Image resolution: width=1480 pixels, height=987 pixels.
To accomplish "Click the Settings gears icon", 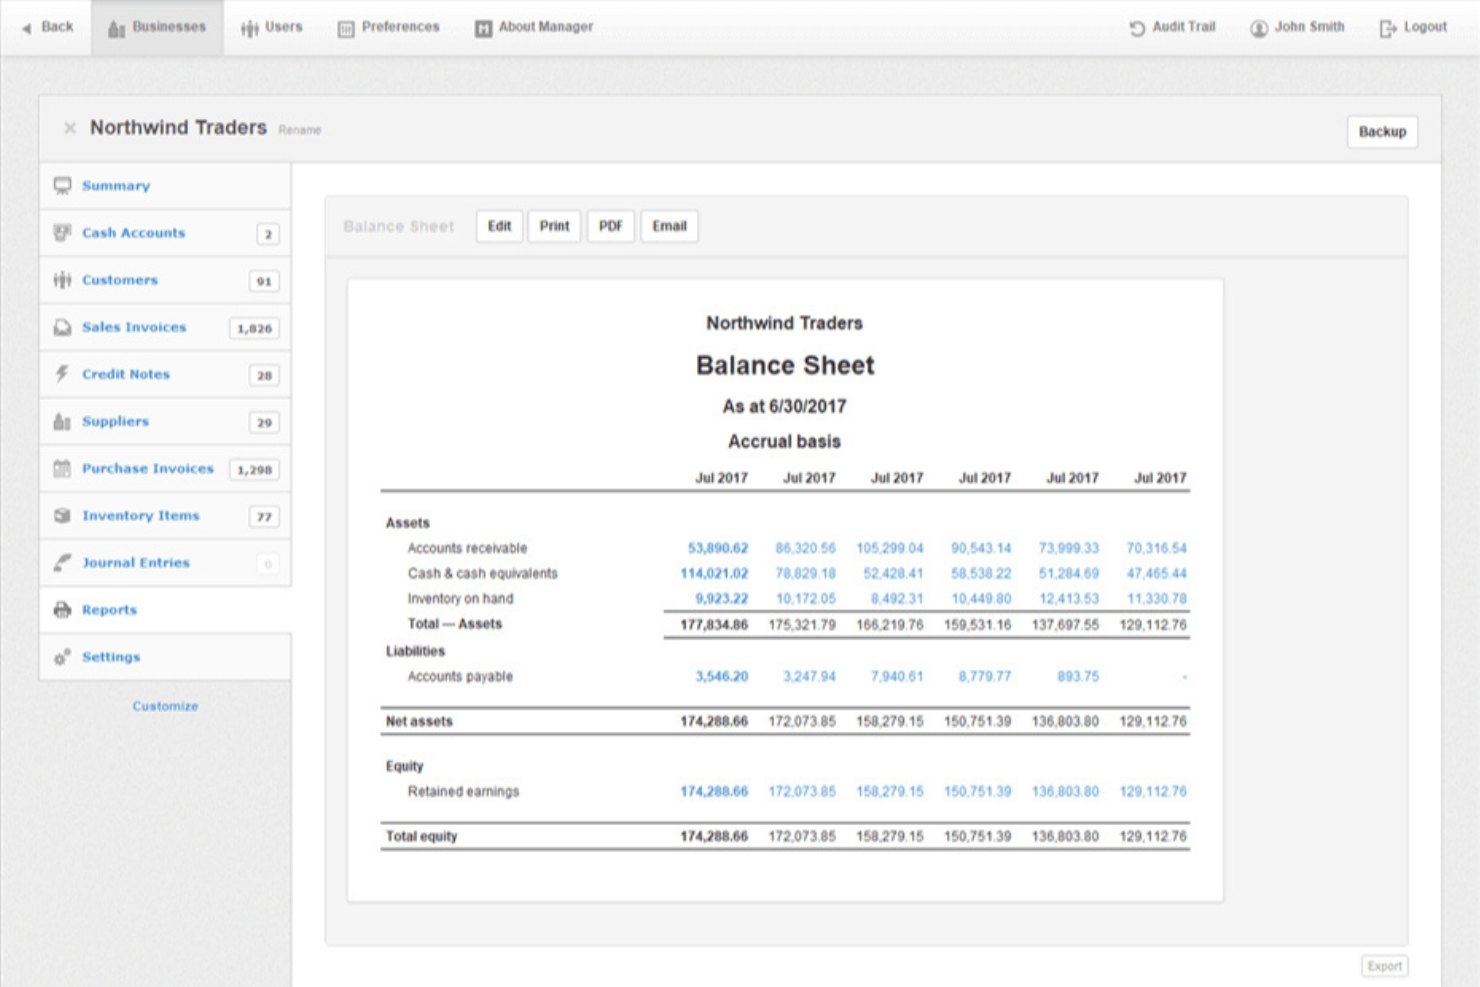I will coord(62,657).
